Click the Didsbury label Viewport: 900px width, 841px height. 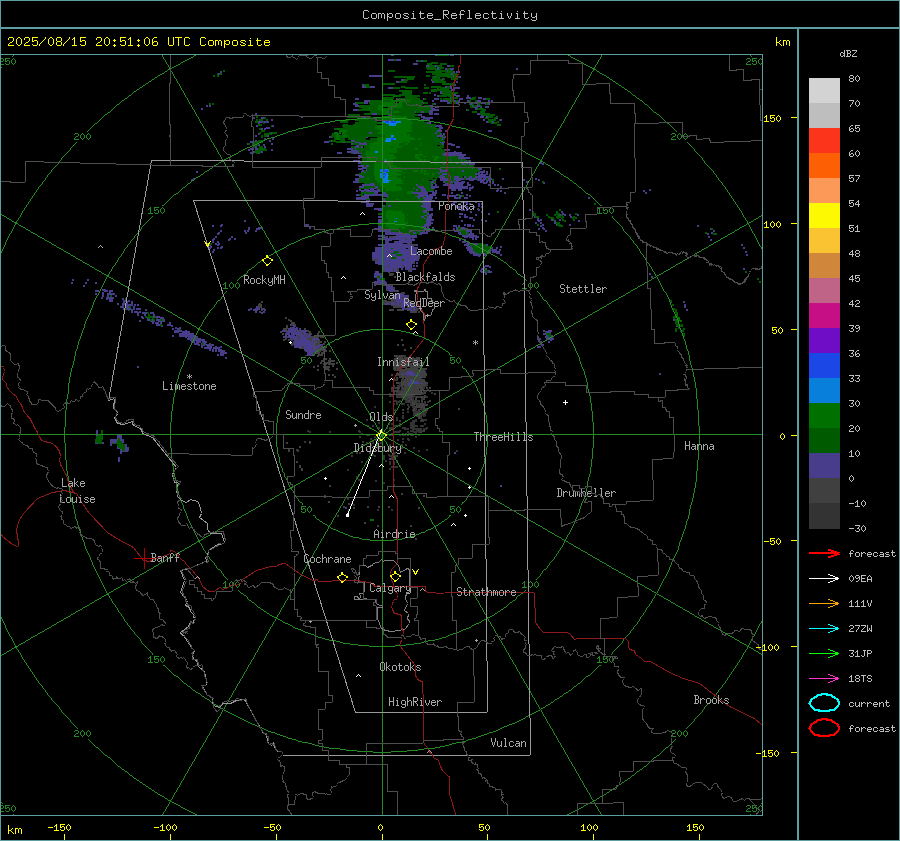coord(378,448)
